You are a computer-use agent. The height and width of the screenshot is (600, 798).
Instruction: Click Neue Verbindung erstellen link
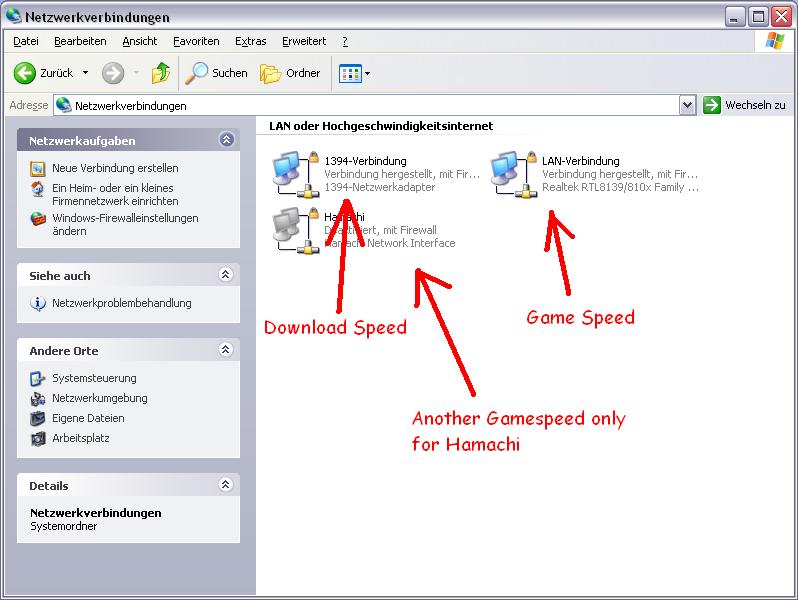click(115, 168)
